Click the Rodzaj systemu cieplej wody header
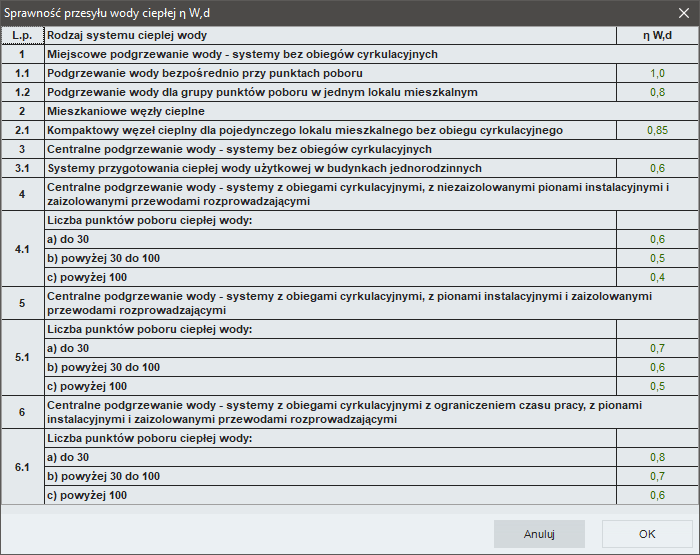This screenshot has width=700, height=555. point(330,35)
